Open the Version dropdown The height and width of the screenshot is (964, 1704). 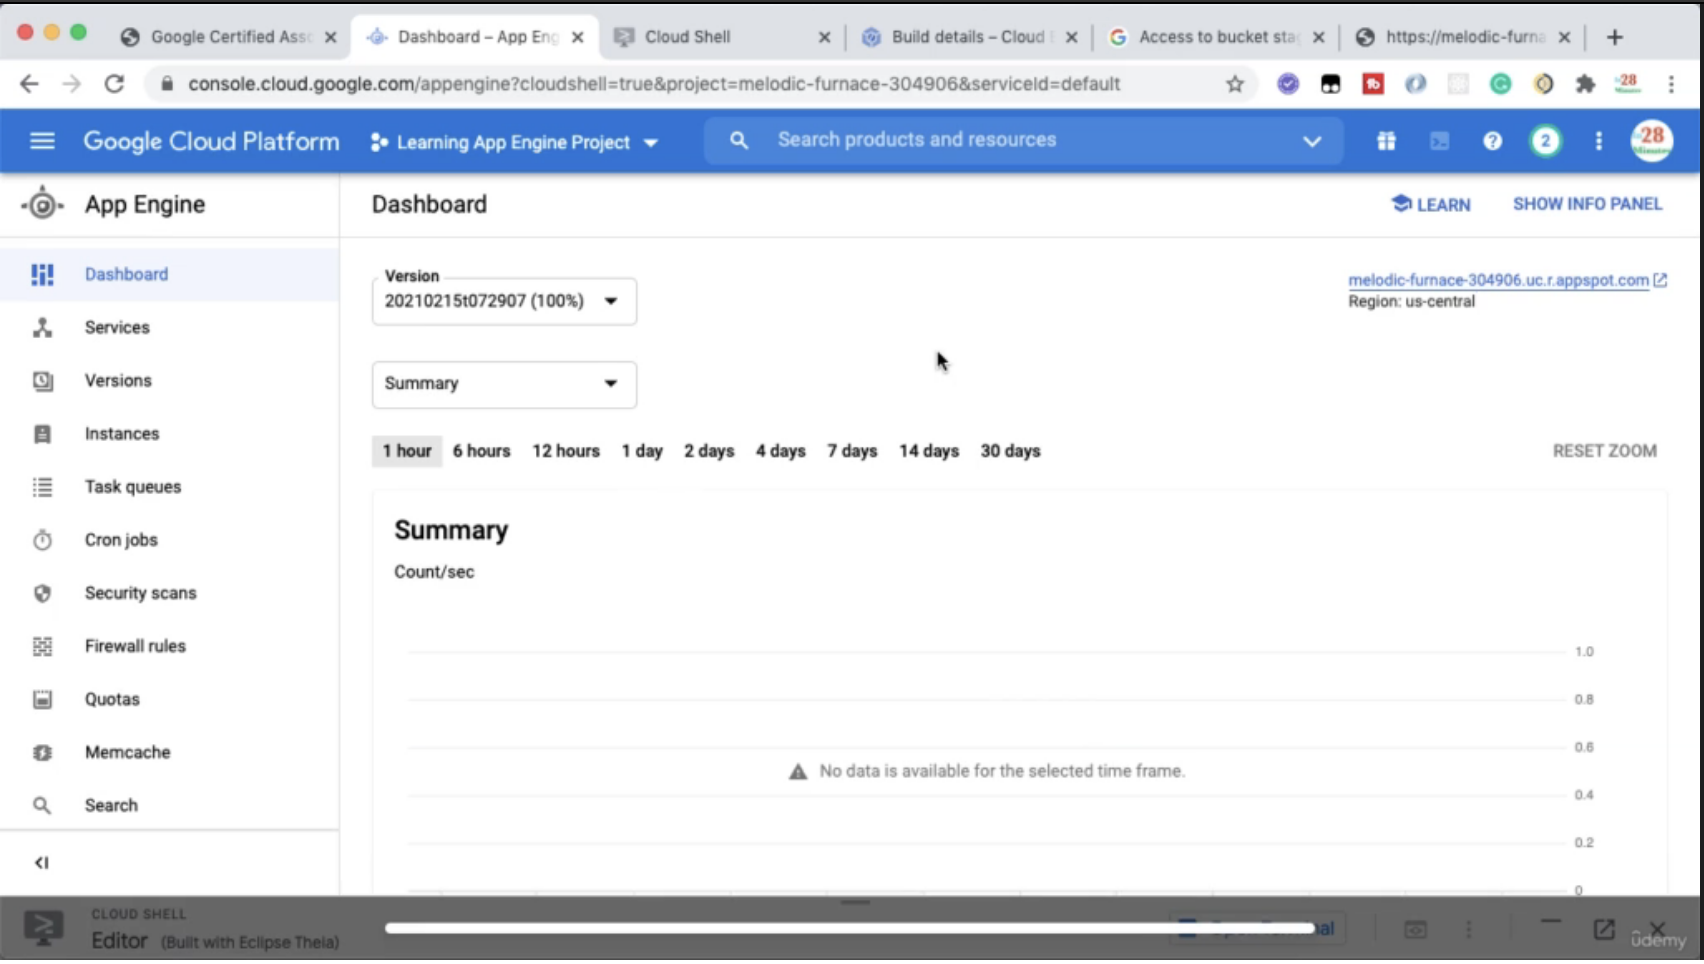click(504, 301)
